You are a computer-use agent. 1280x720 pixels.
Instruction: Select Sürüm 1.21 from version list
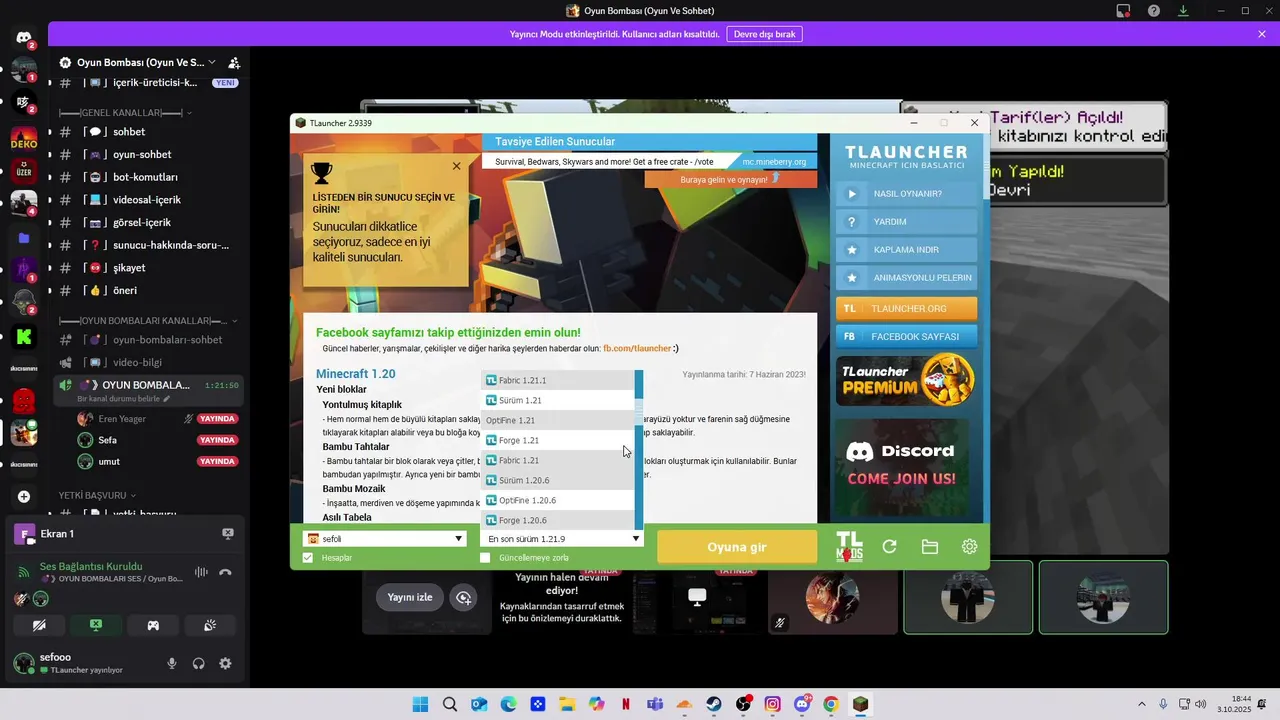[558, 400]
